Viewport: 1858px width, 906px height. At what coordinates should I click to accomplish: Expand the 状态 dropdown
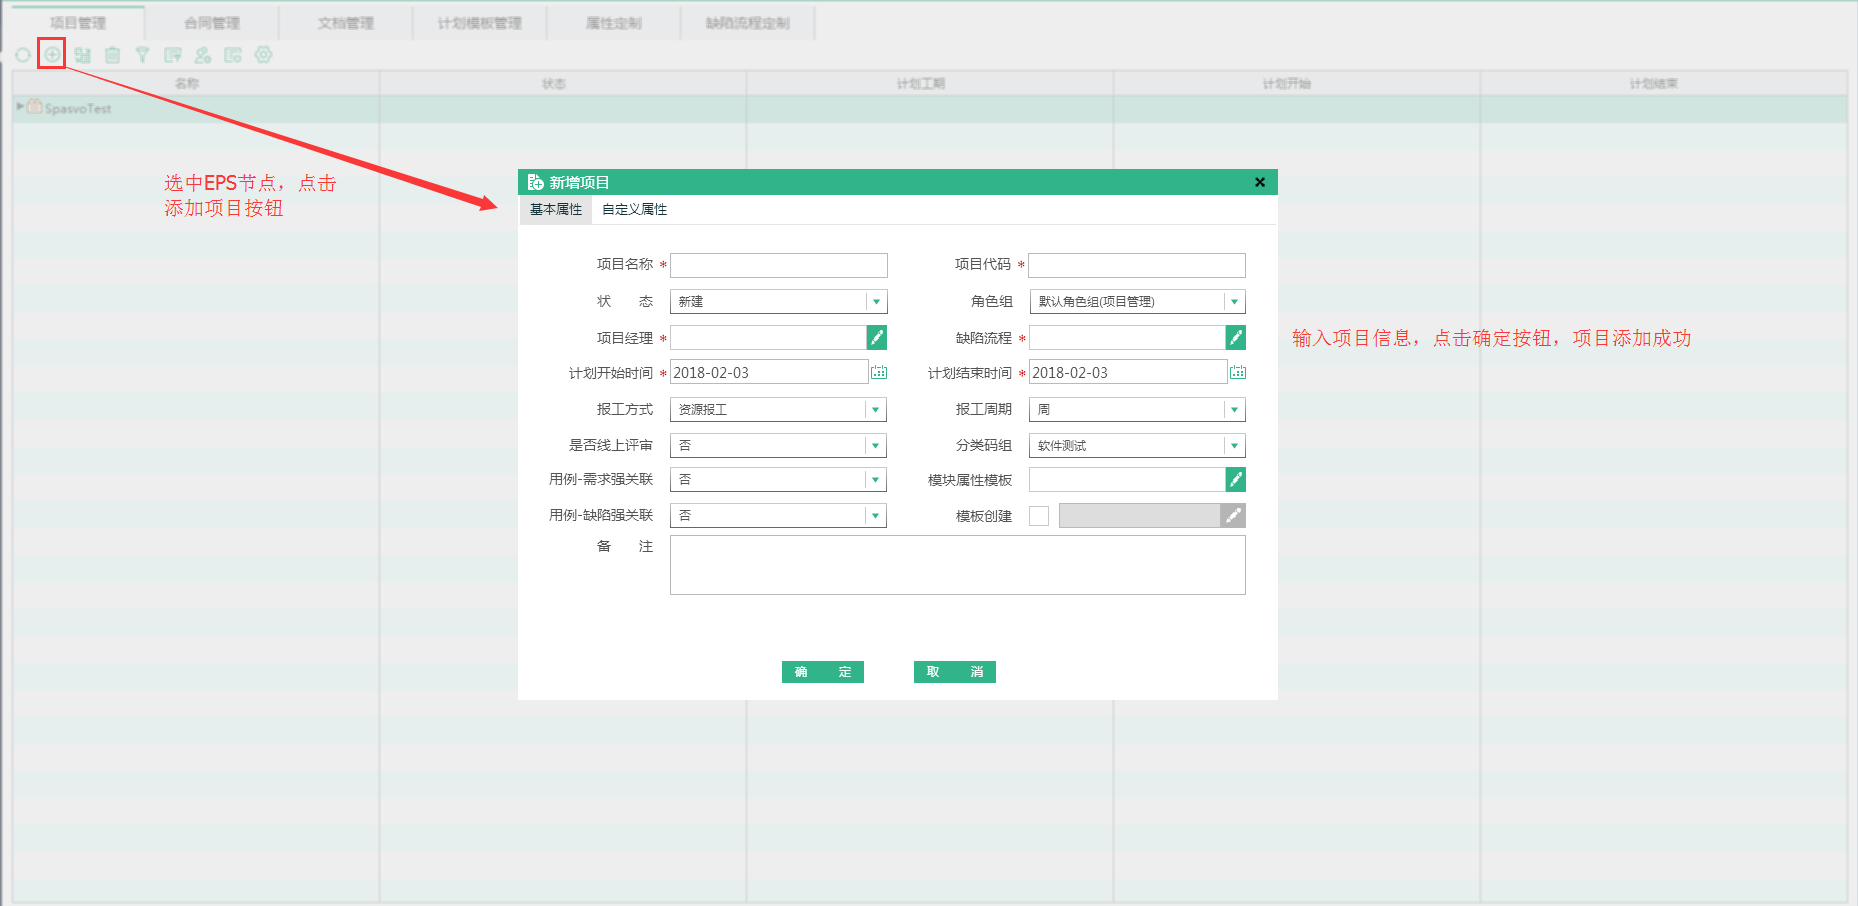tap(876, 302)
